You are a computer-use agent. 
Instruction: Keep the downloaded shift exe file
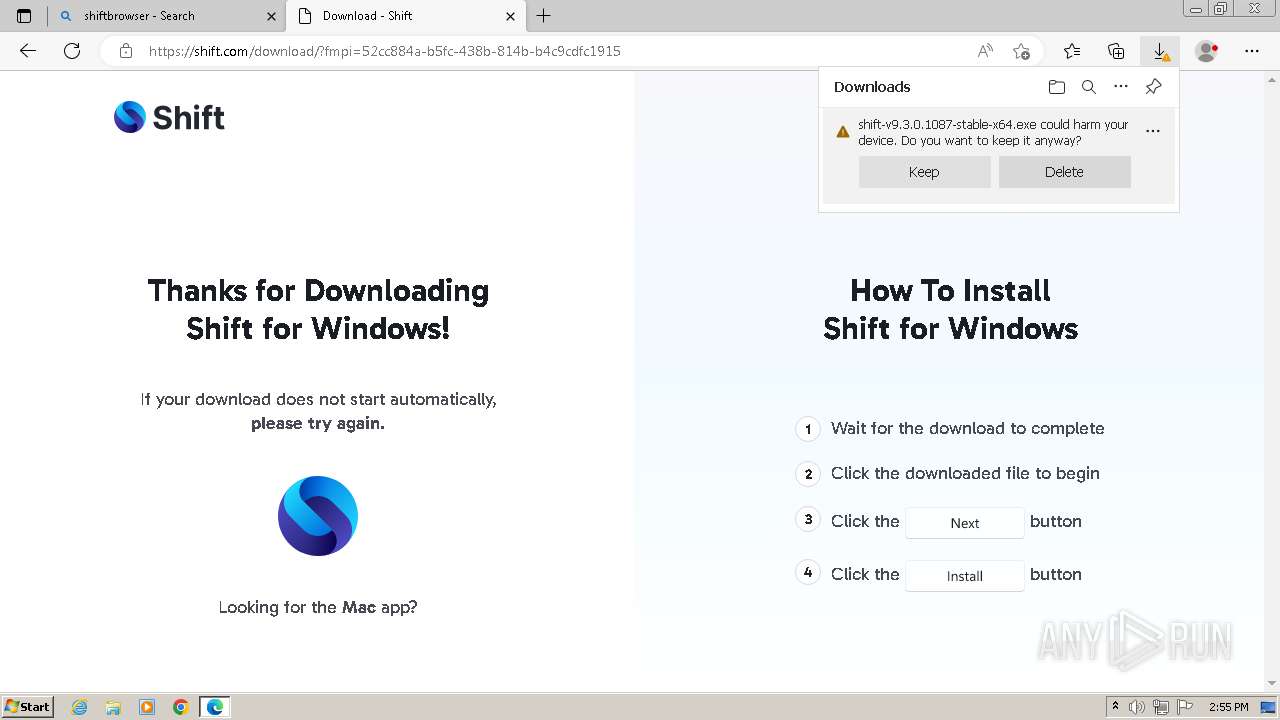coord(924,172)
